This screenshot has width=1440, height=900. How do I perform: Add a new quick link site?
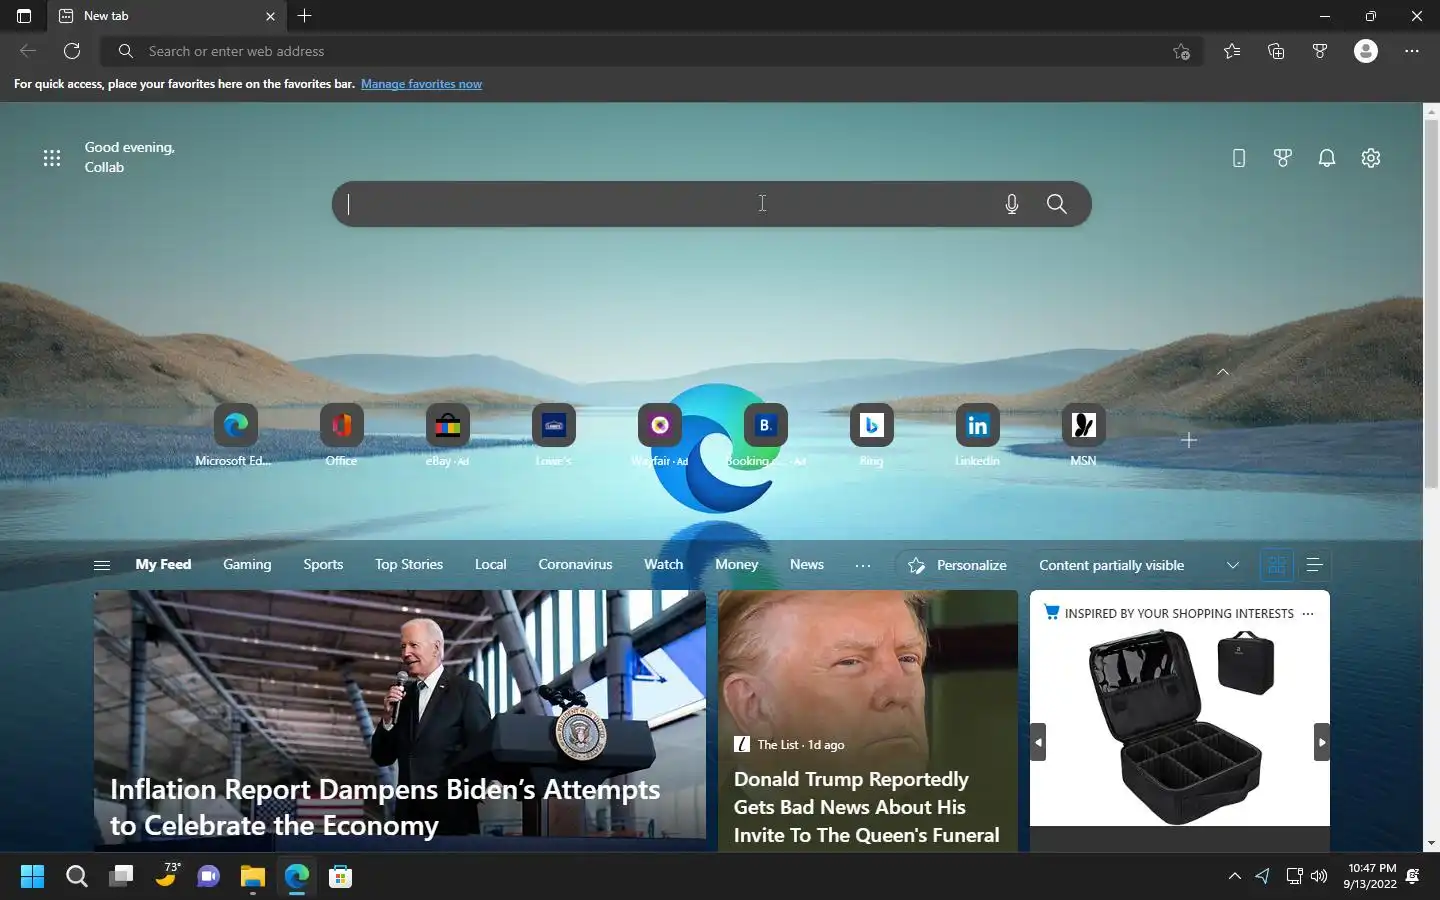(x=1188, y=440)
